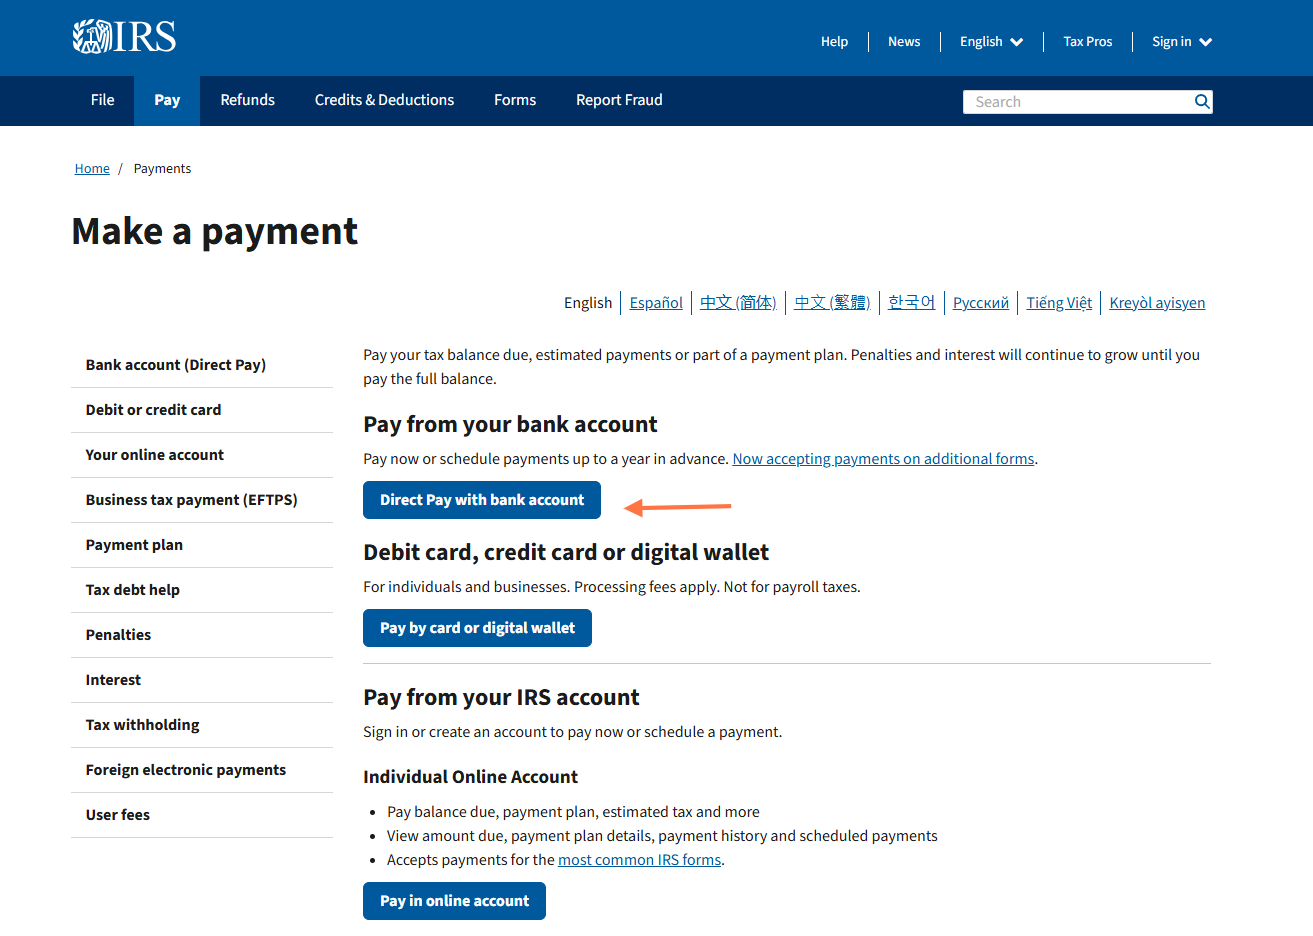Viewport: 1313px width, 936px height.
Task: Open Debit or credit card sidebar item
Action: tap(202, 410)
